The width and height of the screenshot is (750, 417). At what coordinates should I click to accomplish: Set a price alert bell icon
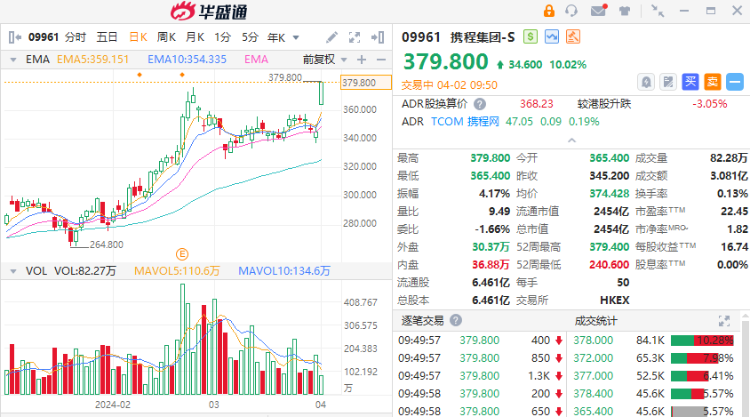(x=646, y=82)
